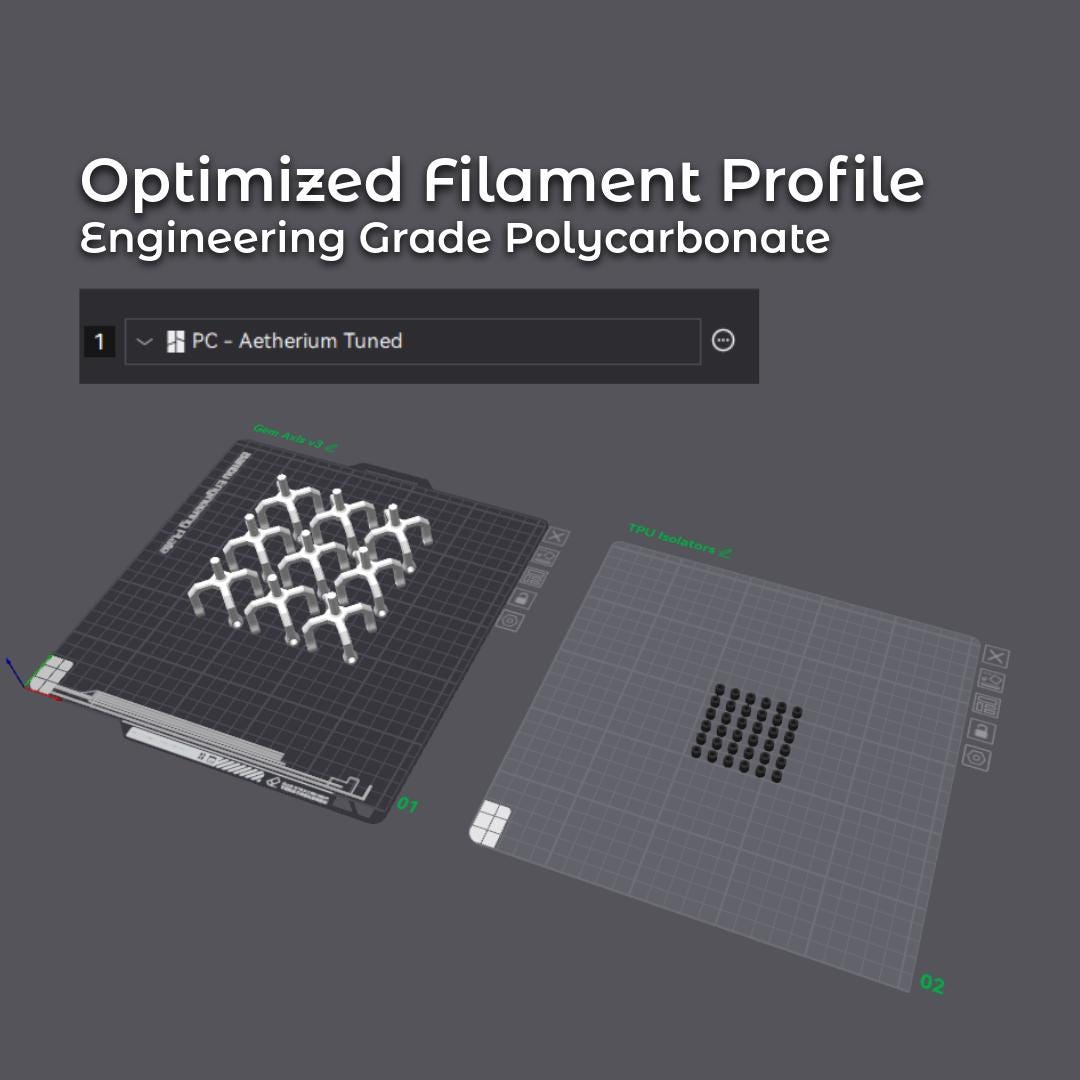
Task: Open plate 01 settings gear icon
Action: click(510, 621)
